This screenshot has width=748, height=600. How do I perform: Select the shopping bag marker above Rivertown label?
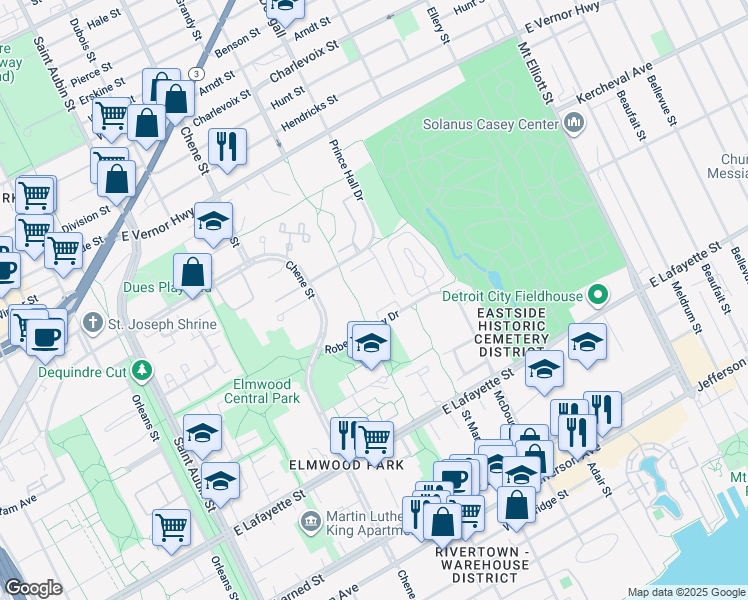pyautogui.click(x=442, y=523)
